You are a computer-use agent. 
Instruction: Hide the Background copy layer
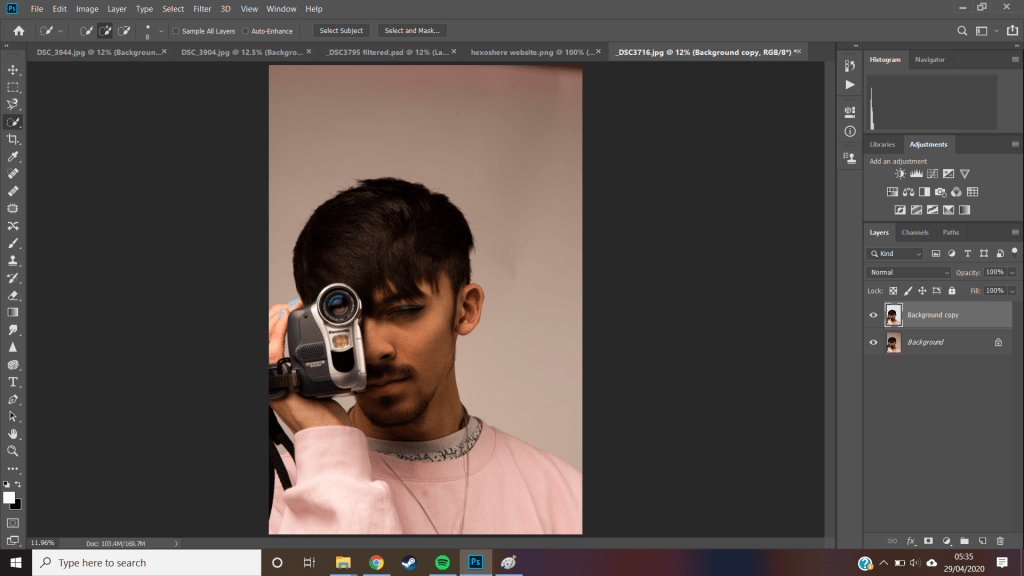[x=873, y=315]
